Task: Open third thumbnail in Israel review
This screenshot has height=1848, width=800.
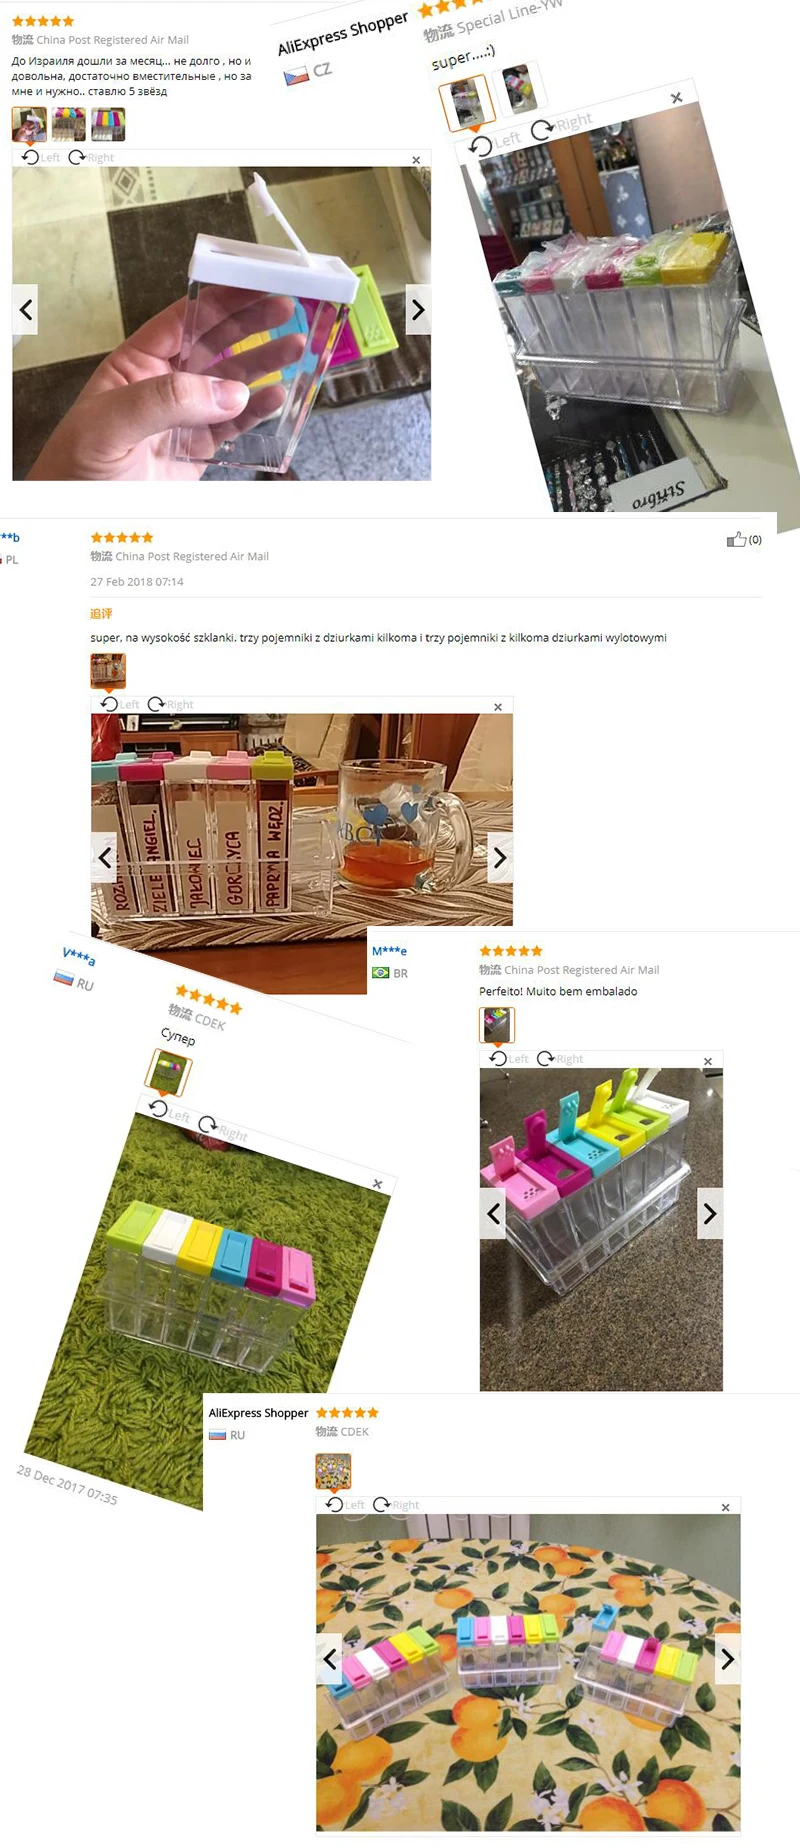Action: pyautogui.click(x=108, y=124)
